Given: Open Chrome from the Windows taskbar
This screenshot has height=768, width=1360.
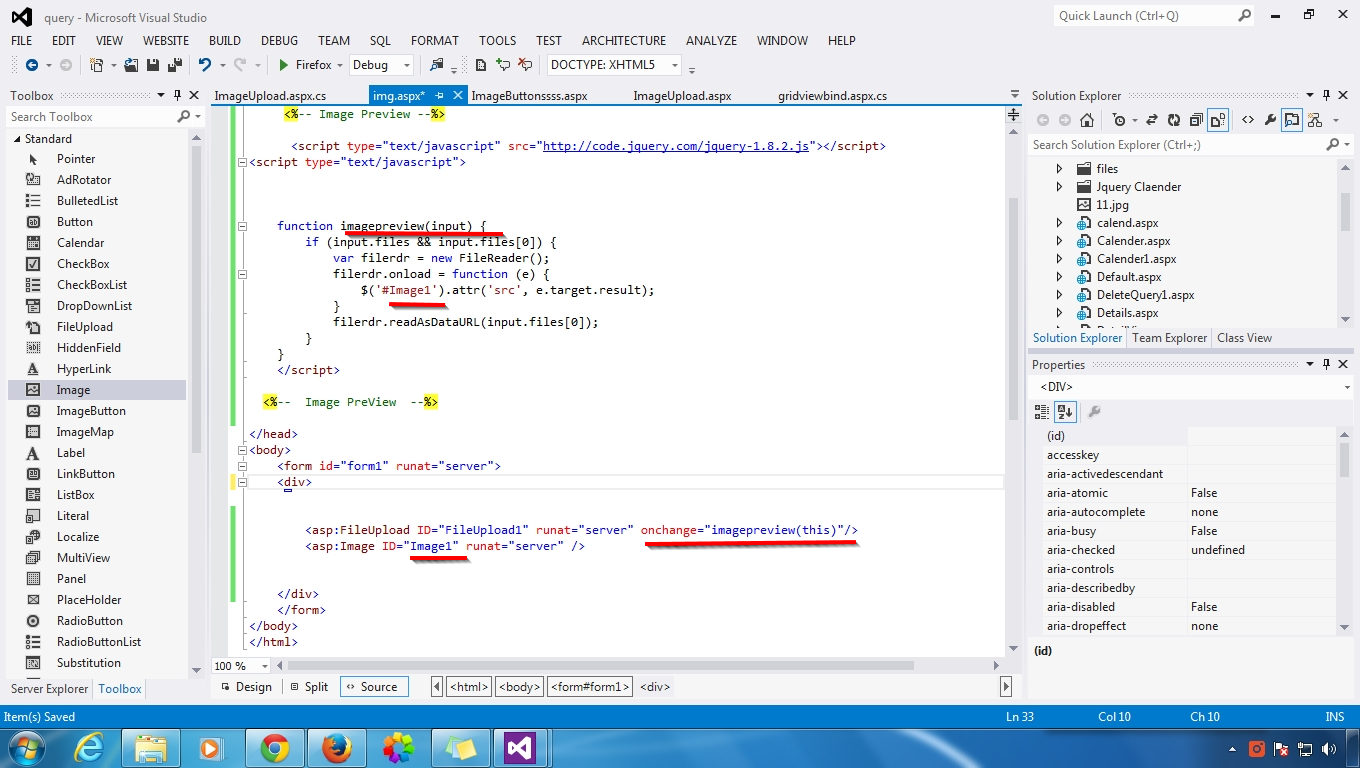Looking at the screenshot, I should click(x=274, y=748).
